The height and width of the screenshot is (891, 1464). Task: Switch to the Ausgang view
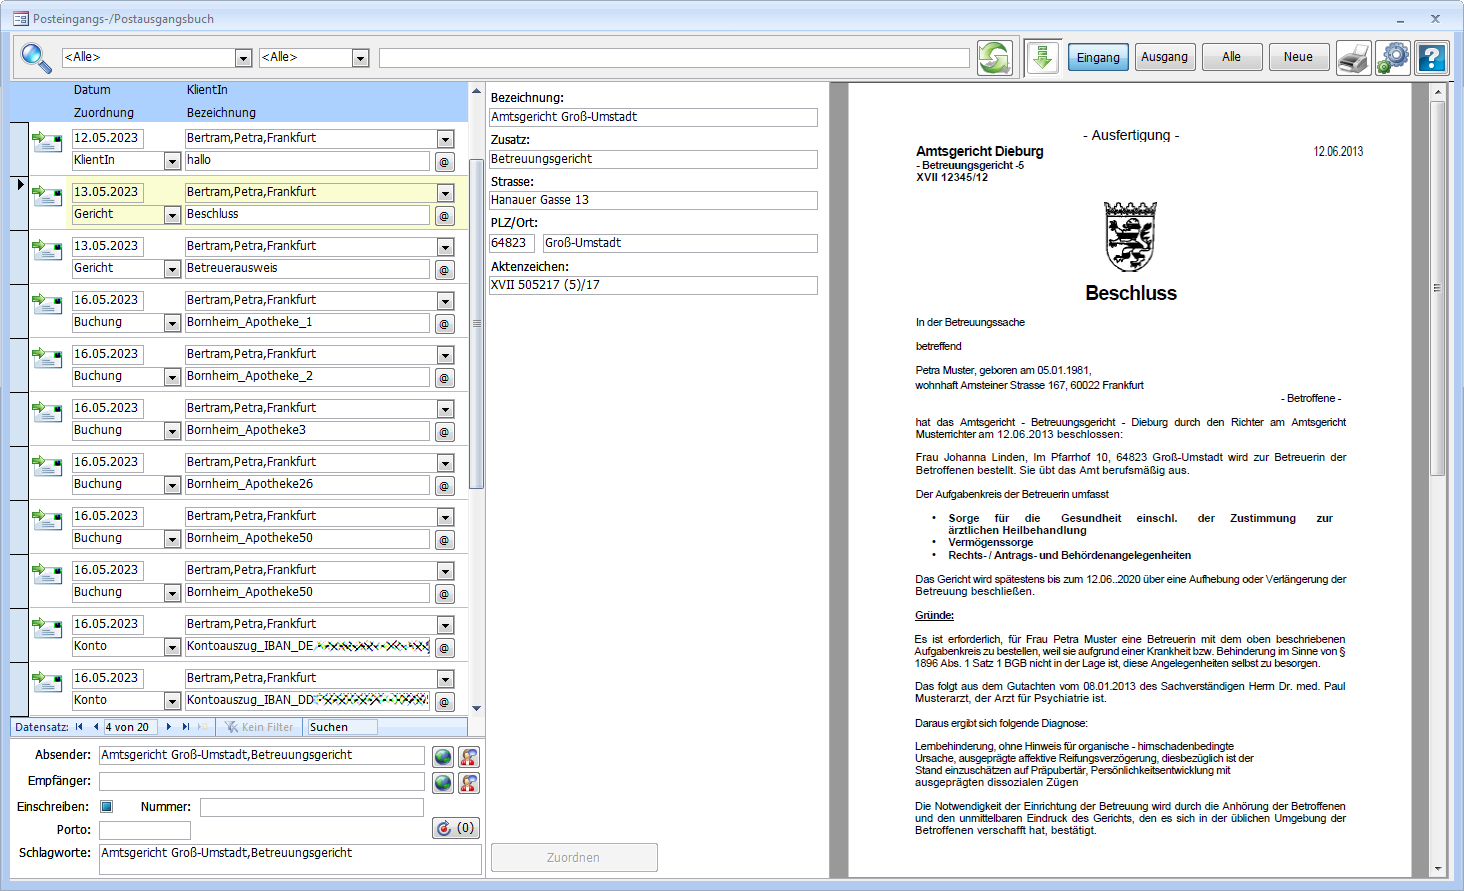click(x=1165, y=57)
